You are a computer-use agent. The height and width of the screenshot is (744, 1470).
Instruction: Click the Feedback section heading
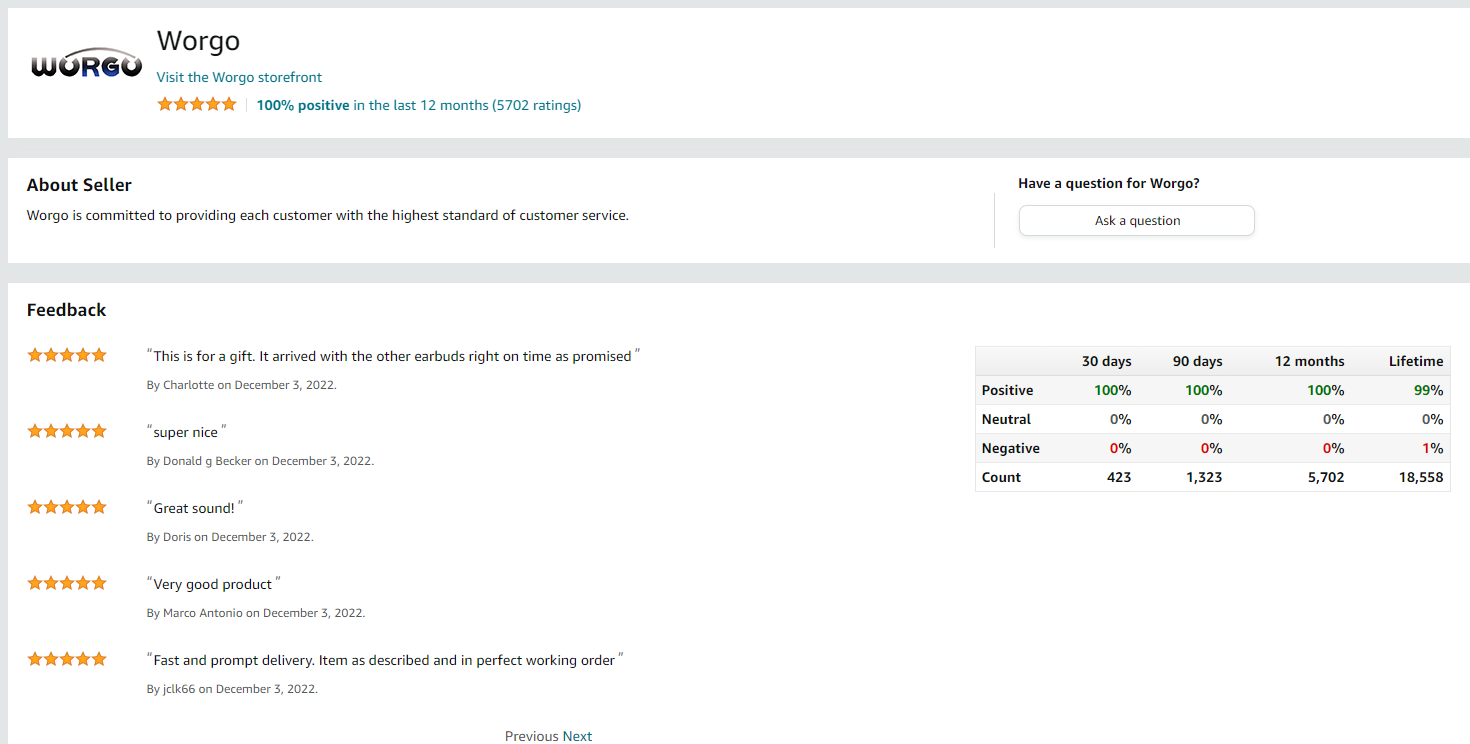point(66,310)
